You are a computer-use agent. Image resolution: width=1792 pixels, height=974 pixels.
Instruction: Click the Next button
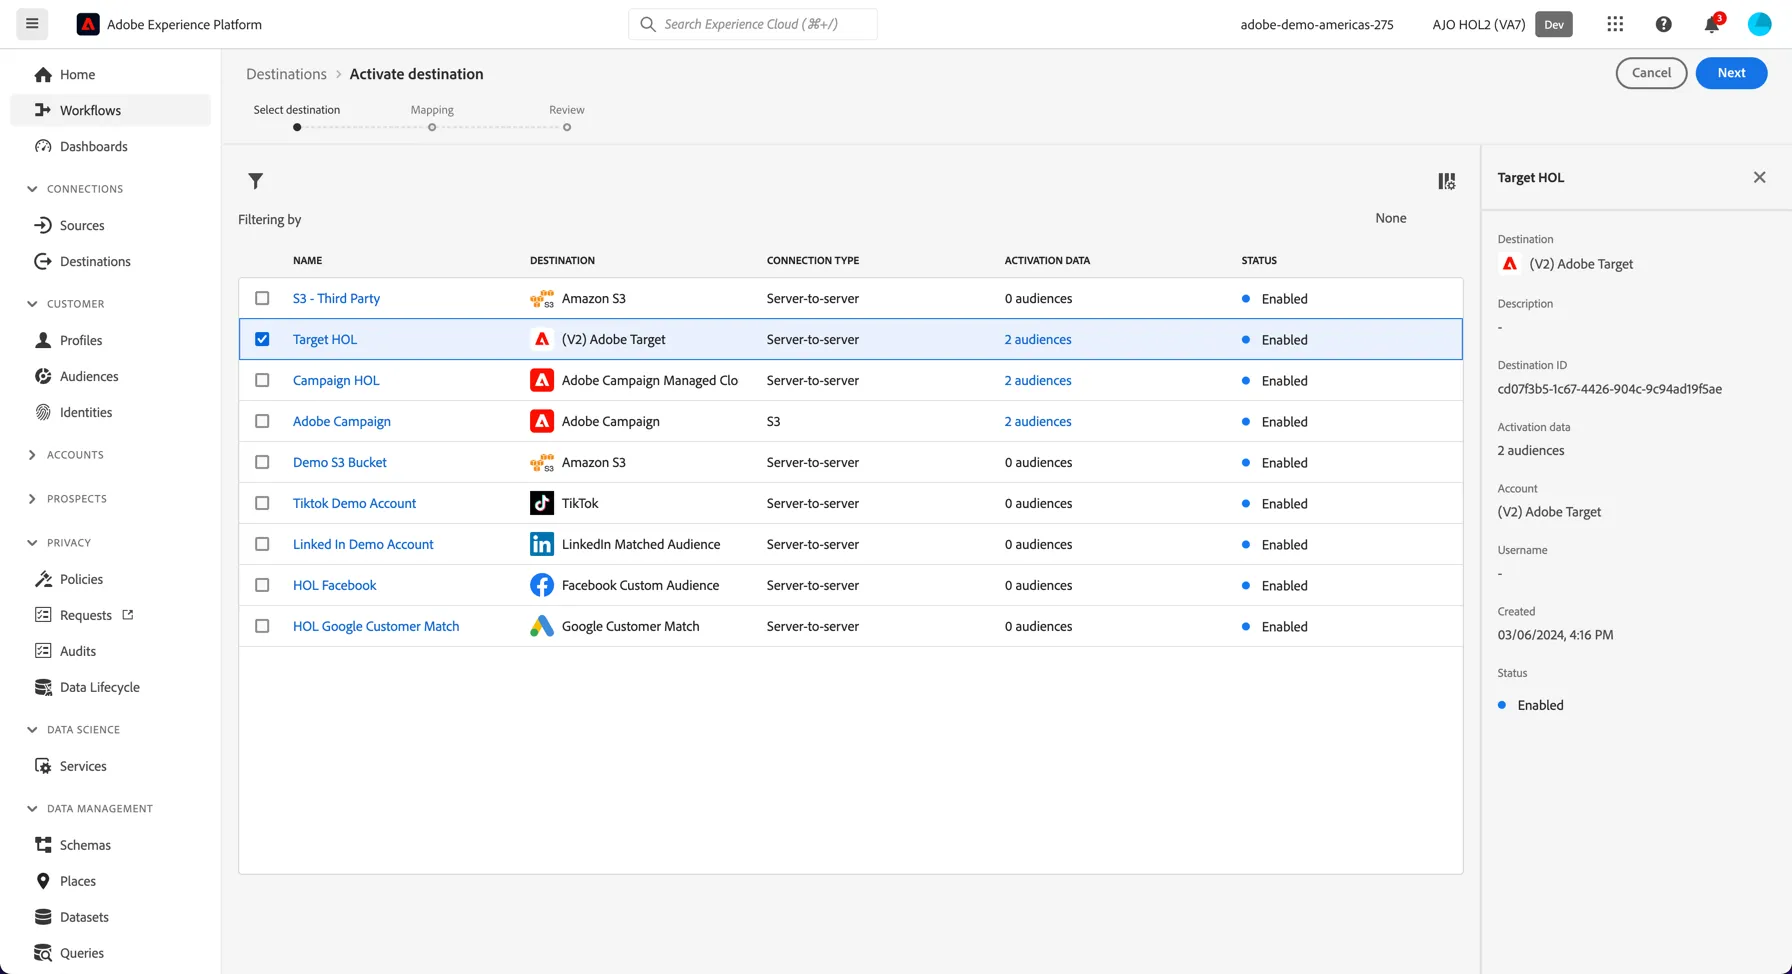click(1731, 73)
